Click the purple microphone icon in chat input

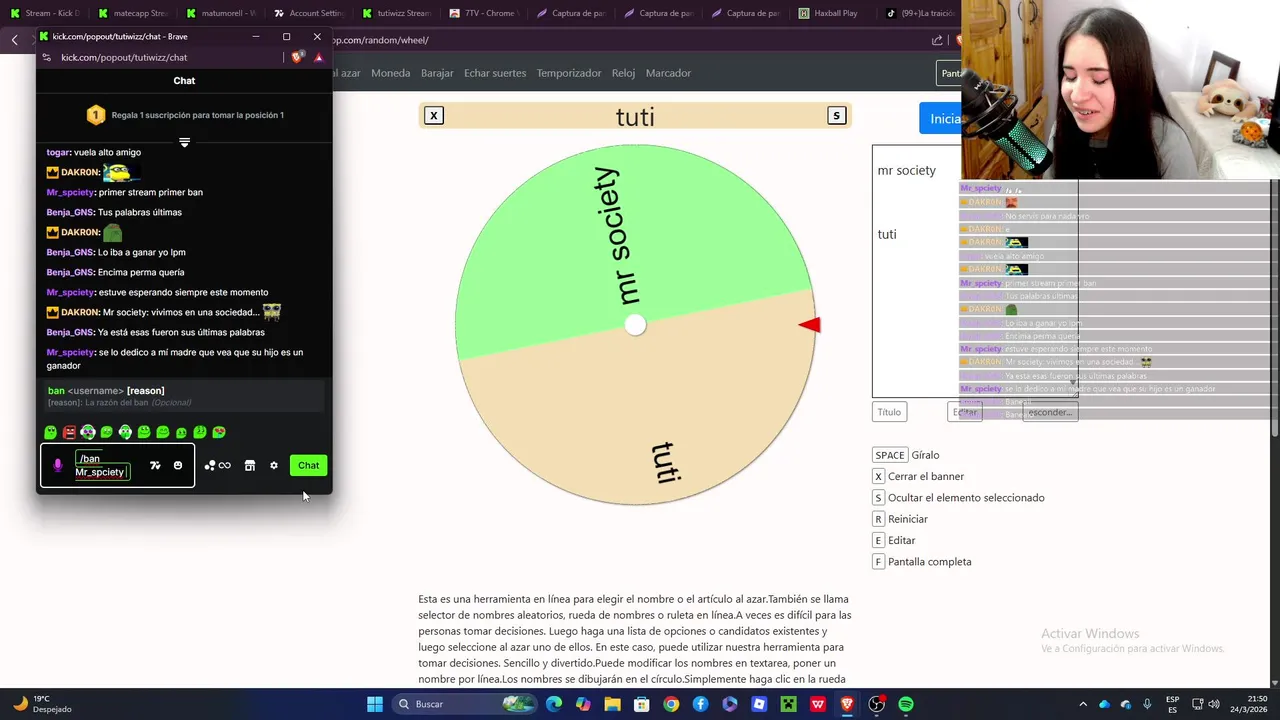click(x=58, y=465)
